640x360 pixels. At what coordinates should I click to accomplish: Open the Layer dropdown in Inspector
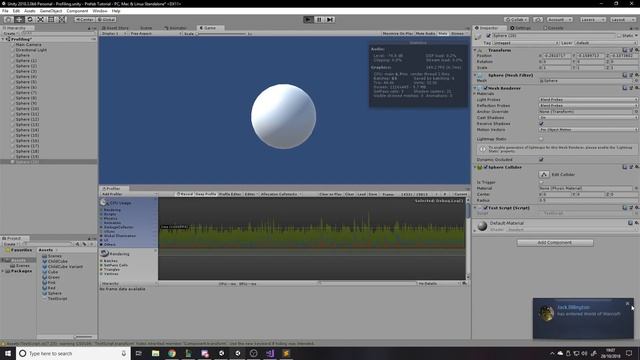606,43
